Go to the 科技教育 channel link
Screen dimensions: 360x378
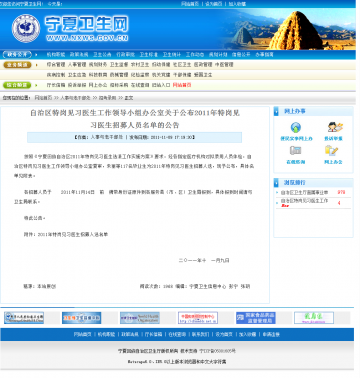pyautogui.click(x=98, y=75)
